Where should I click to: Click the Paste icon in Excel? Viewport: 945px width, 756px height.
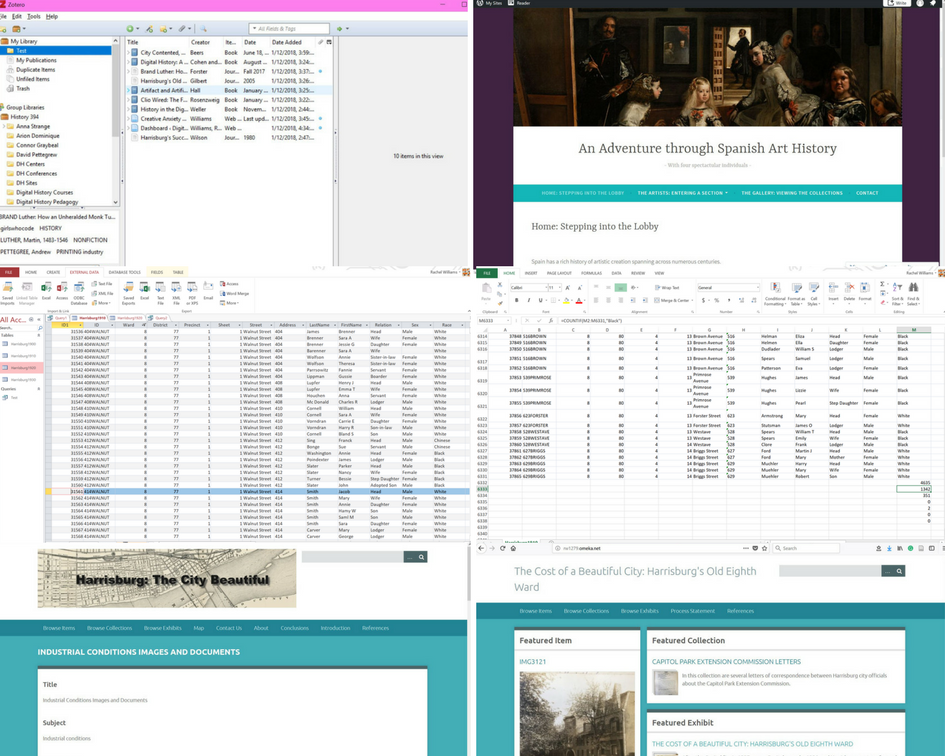(x=486, y=288)
